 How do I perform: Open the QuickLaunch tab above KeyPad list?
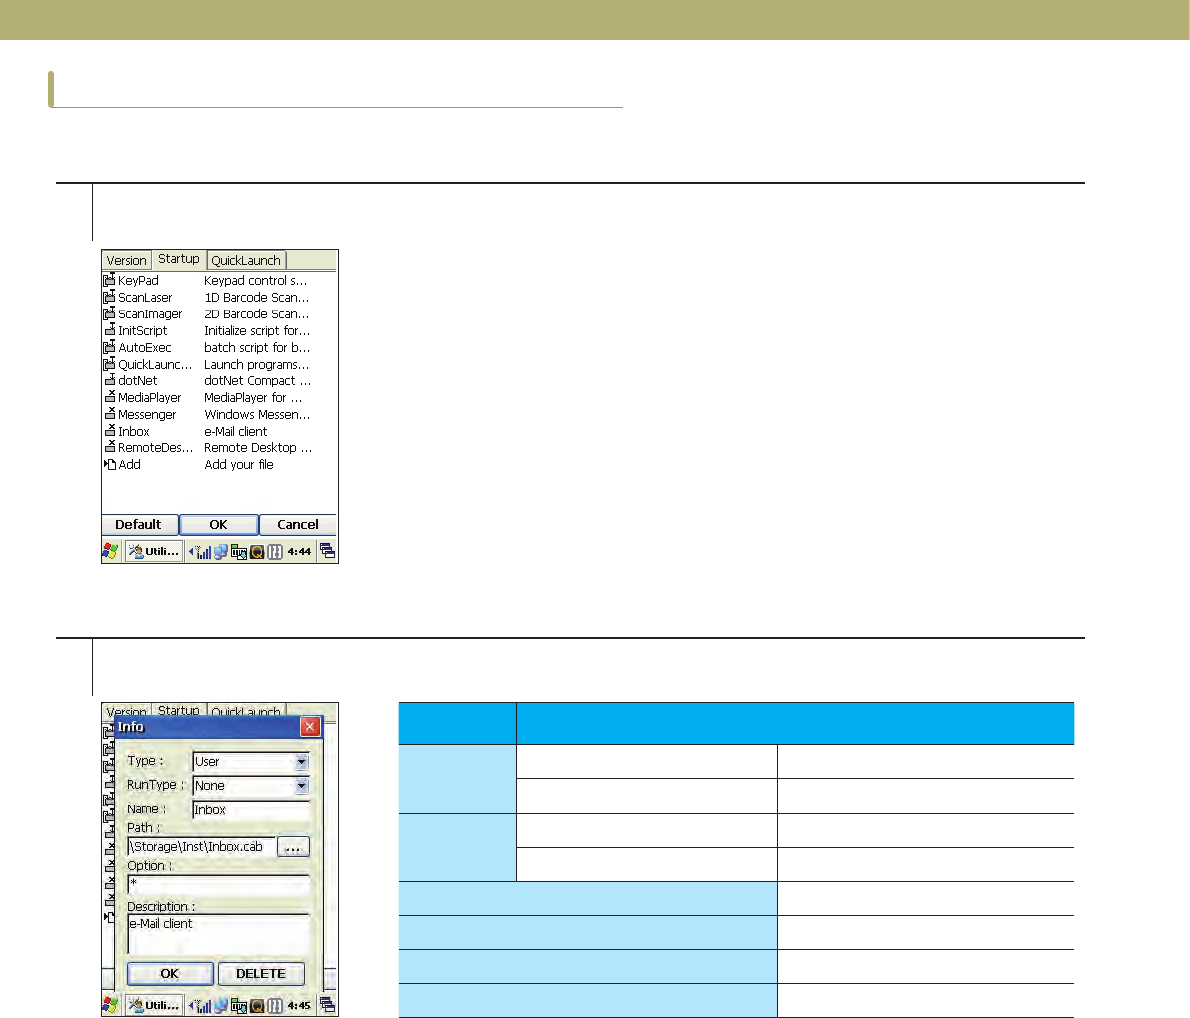coord(246,260)
